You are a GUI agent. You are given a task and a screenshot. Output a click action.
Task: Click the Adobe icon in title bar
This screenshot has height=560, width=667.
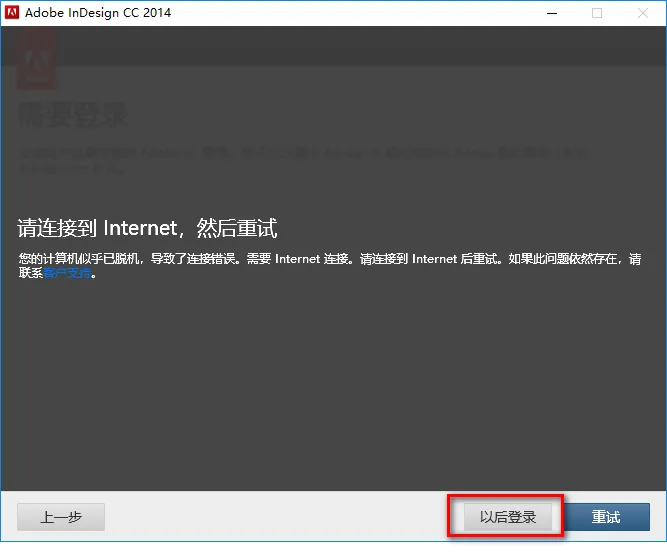[12, 12]
